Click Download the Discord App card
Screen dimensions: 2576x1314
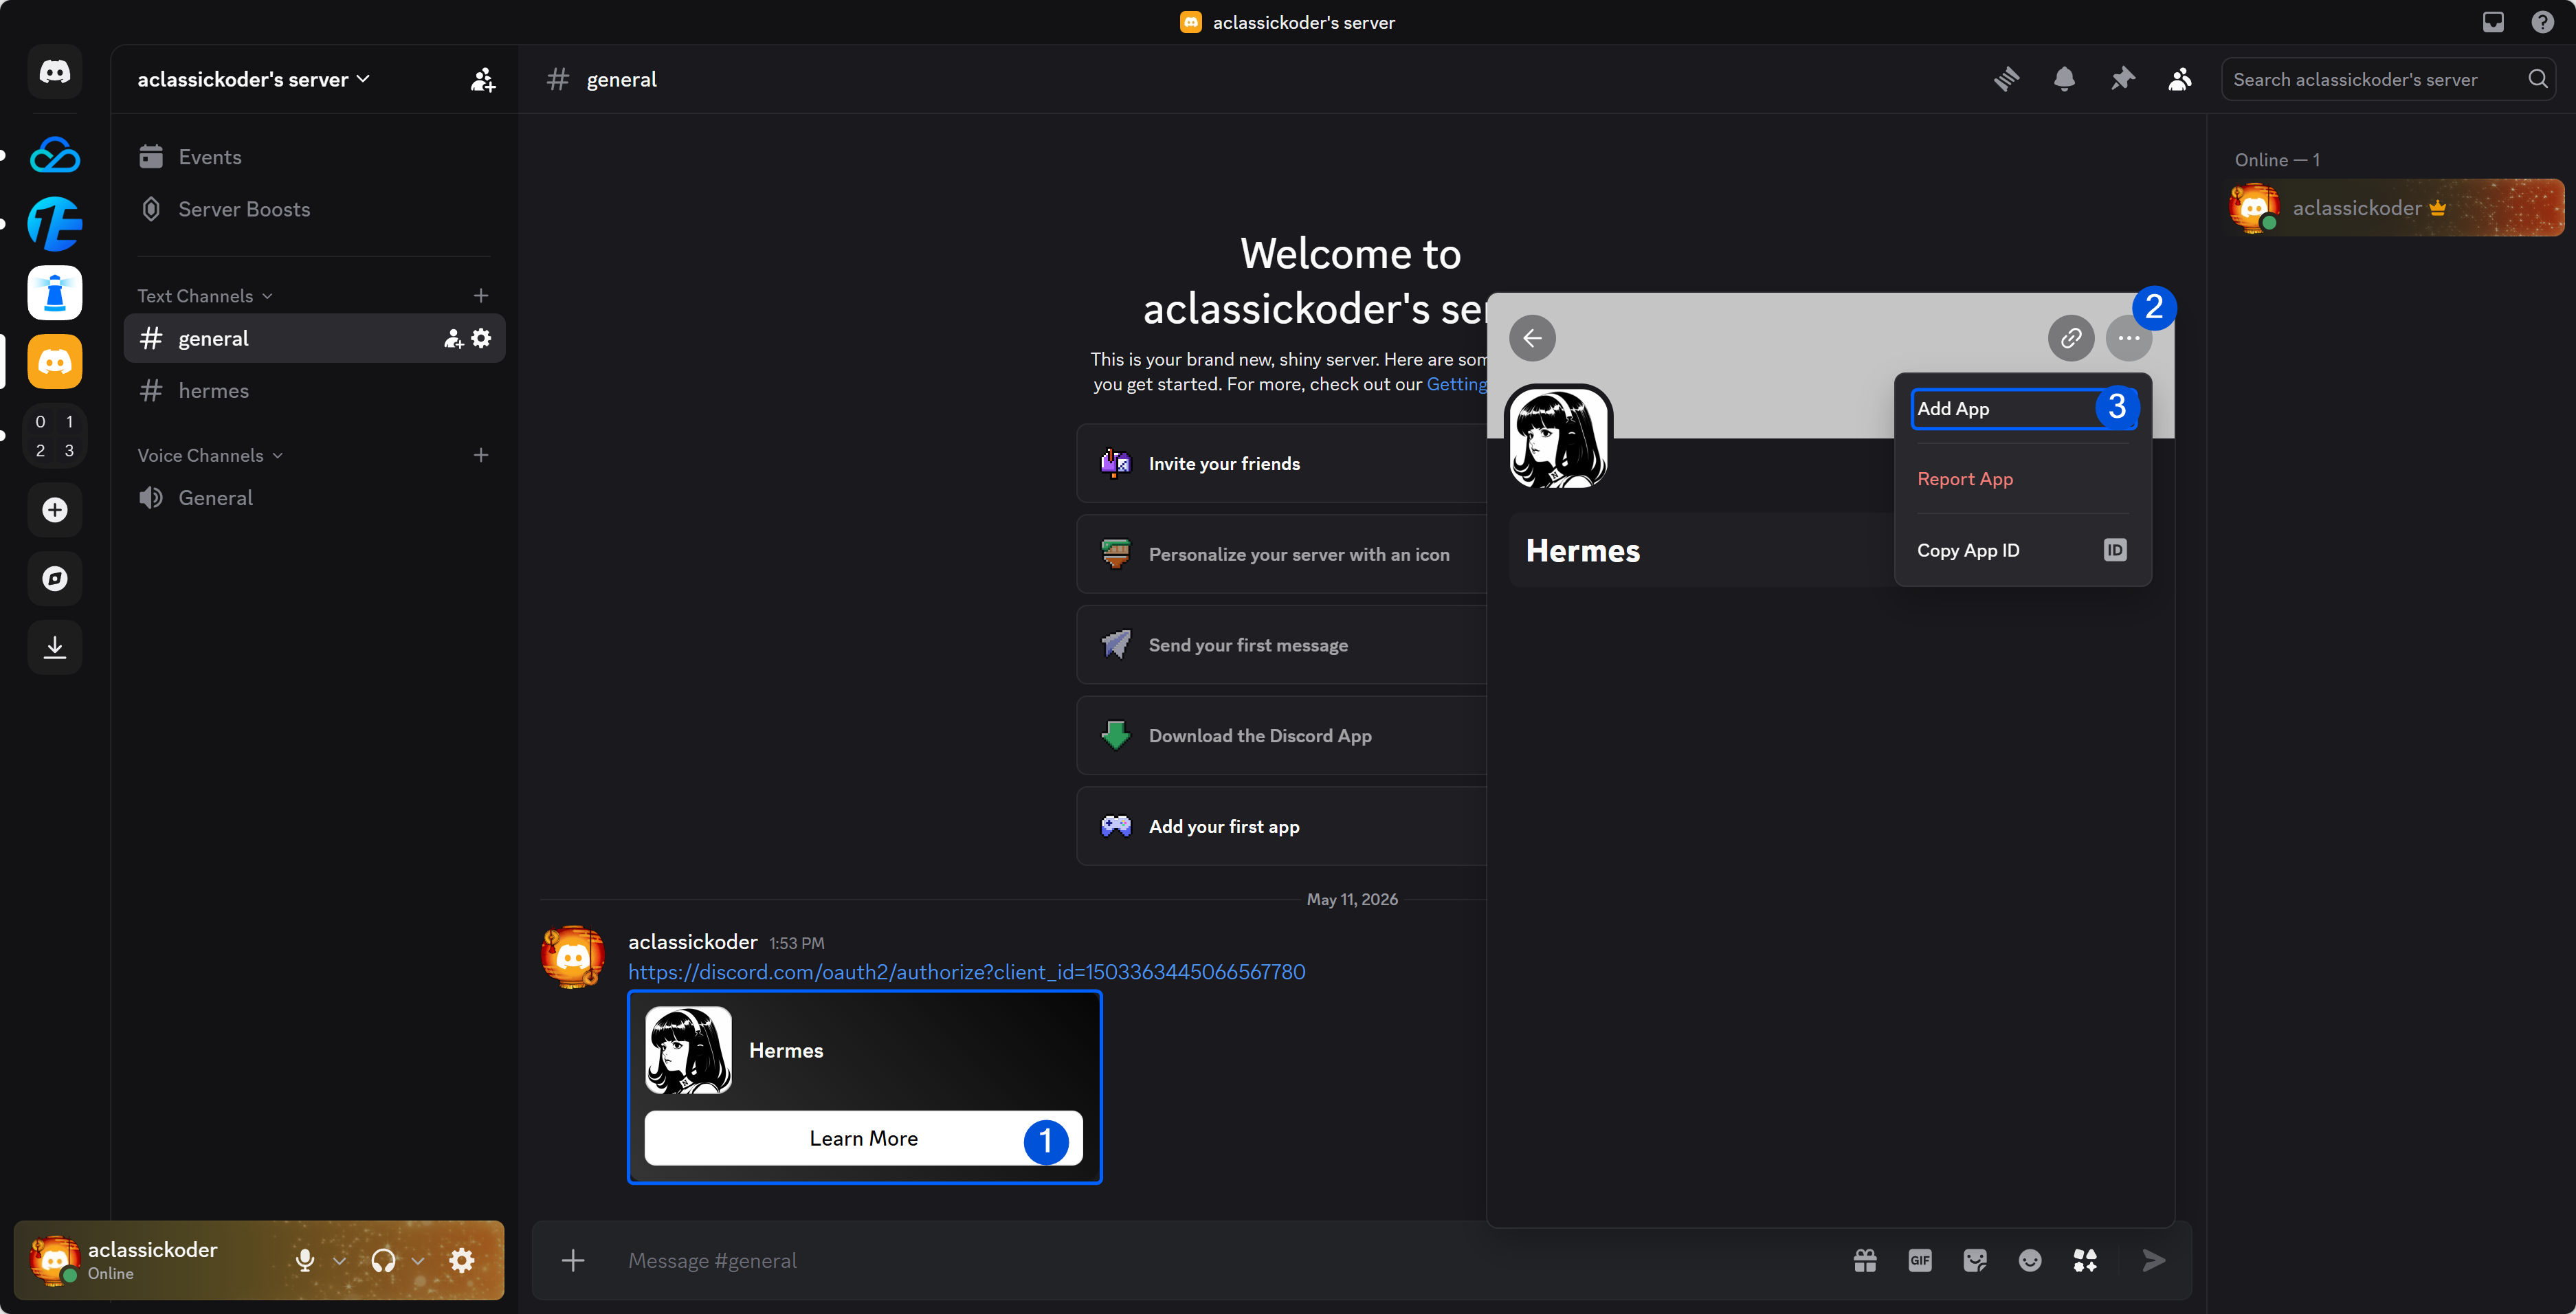click(1282, 736)
